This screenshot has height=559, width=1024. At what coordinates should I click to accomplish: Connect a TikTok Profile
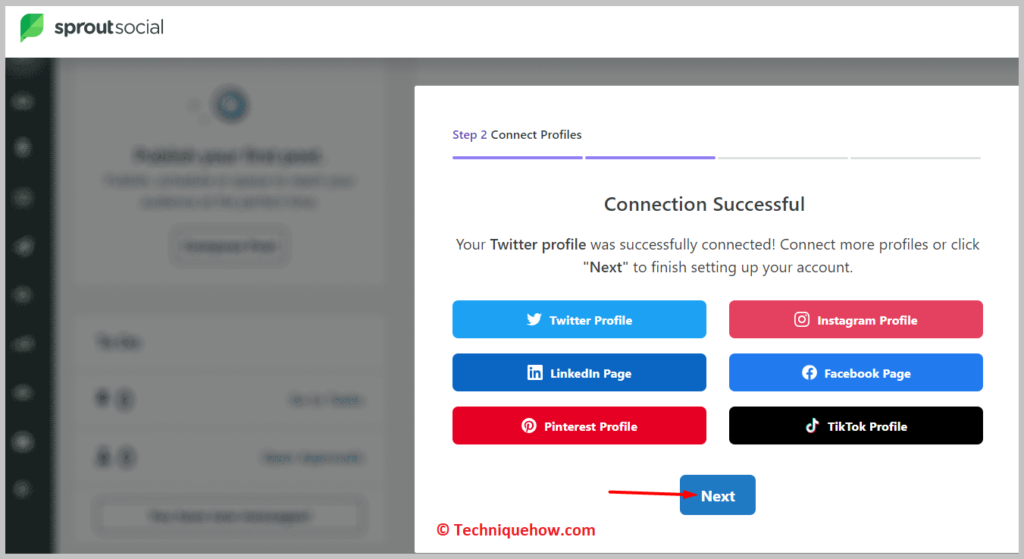point(856,426)
